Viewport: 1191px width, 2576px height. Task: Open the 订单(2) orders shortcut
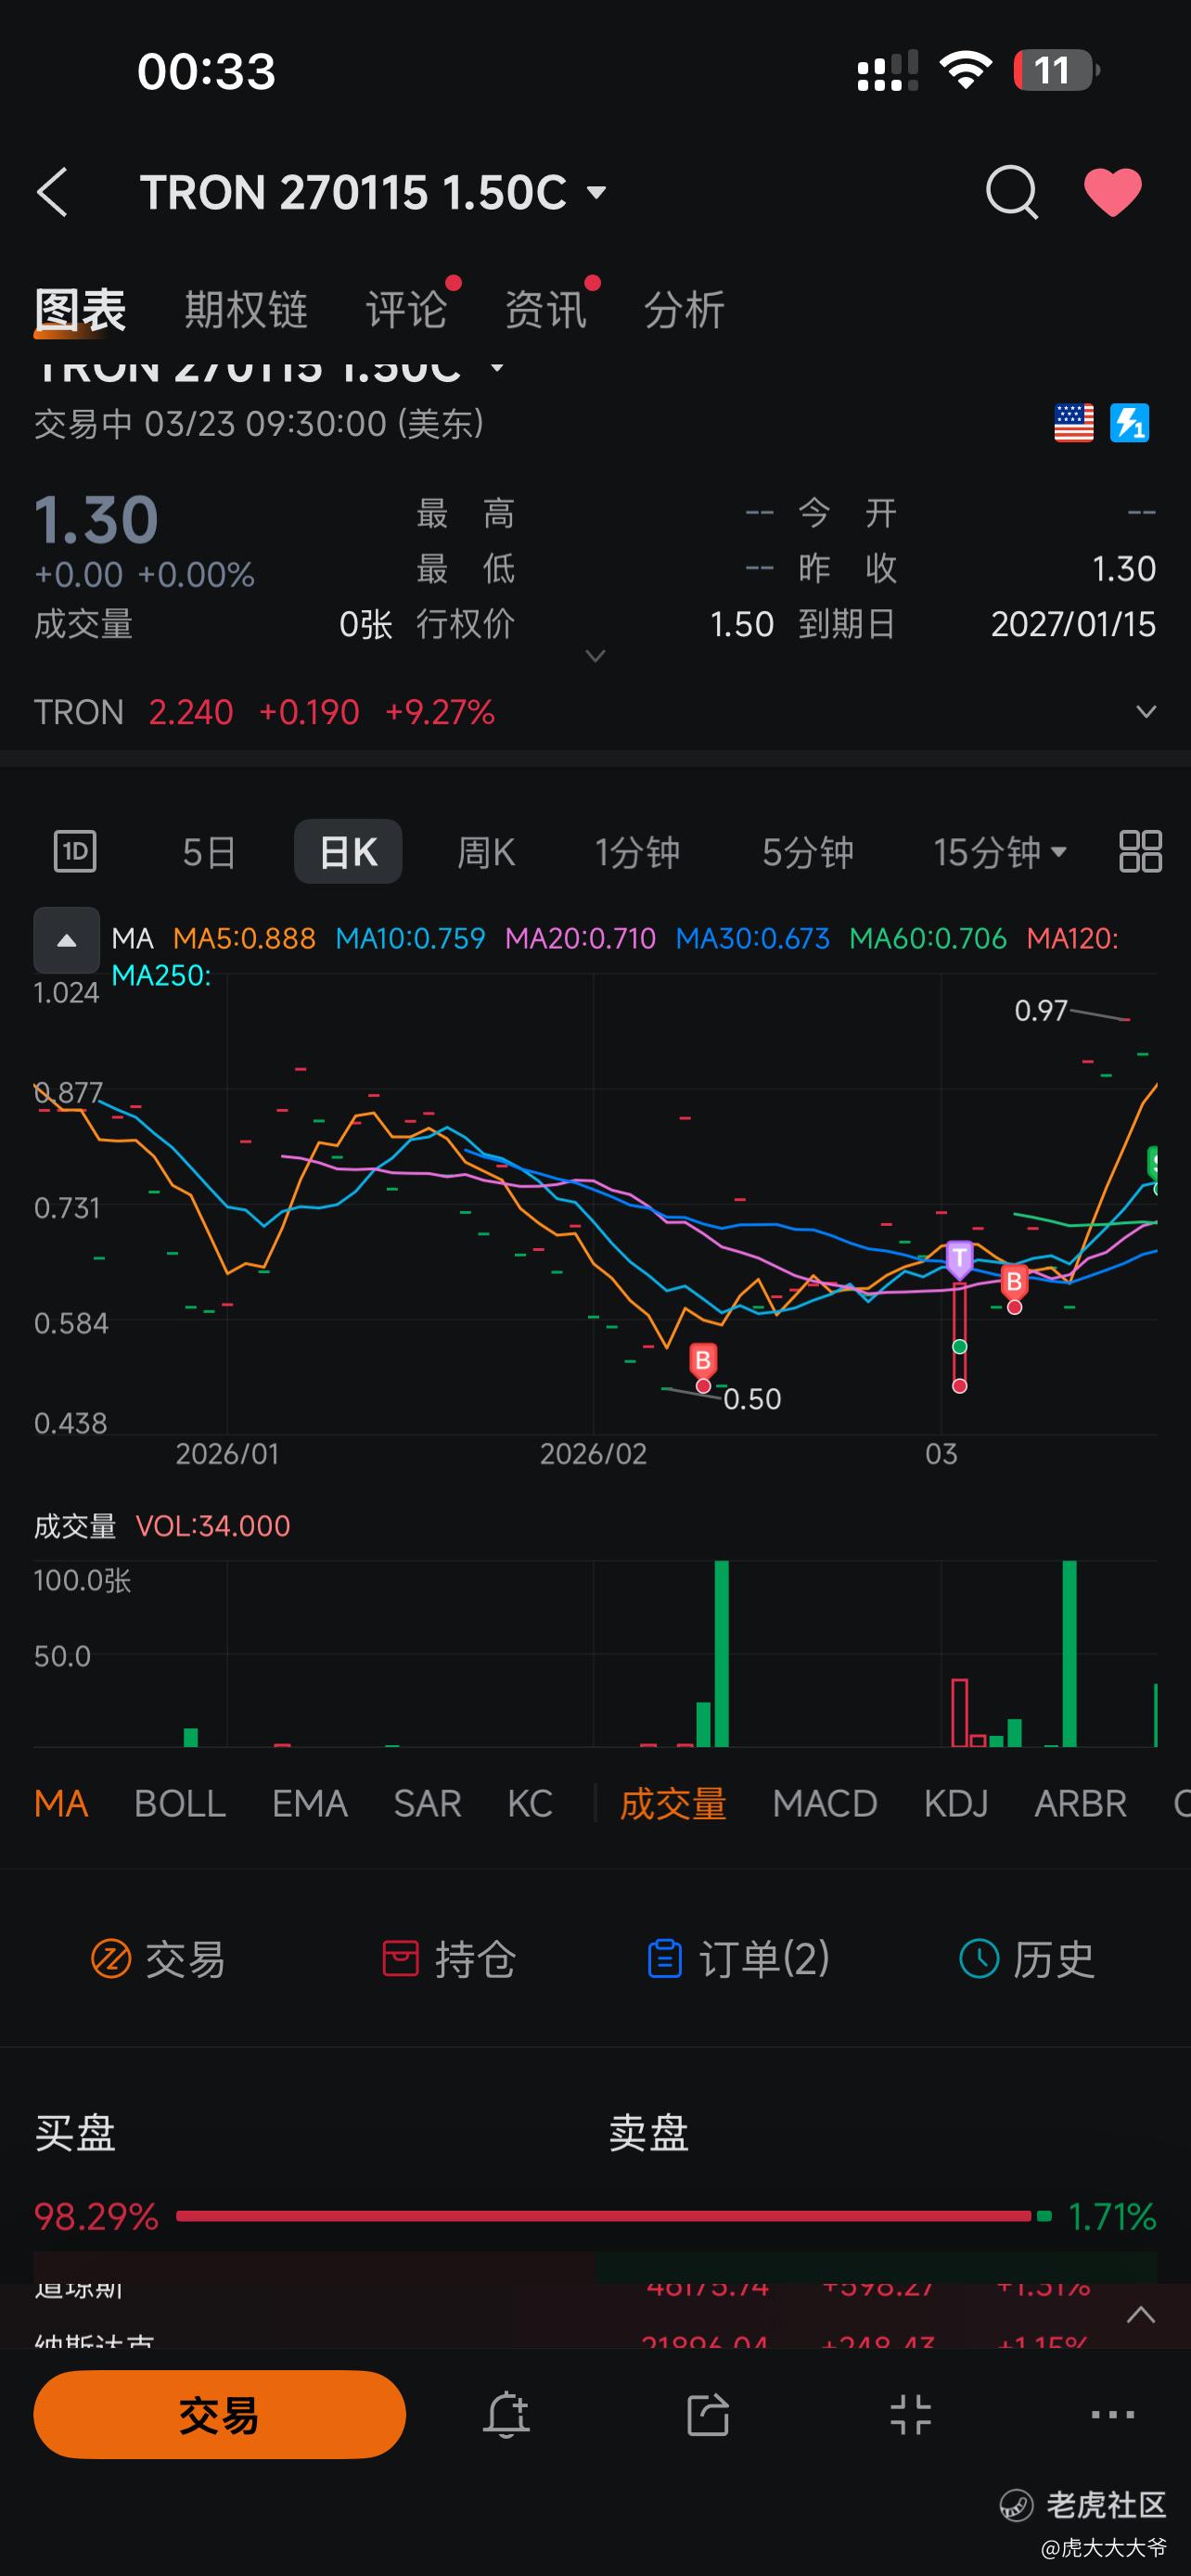[739, 1959]
